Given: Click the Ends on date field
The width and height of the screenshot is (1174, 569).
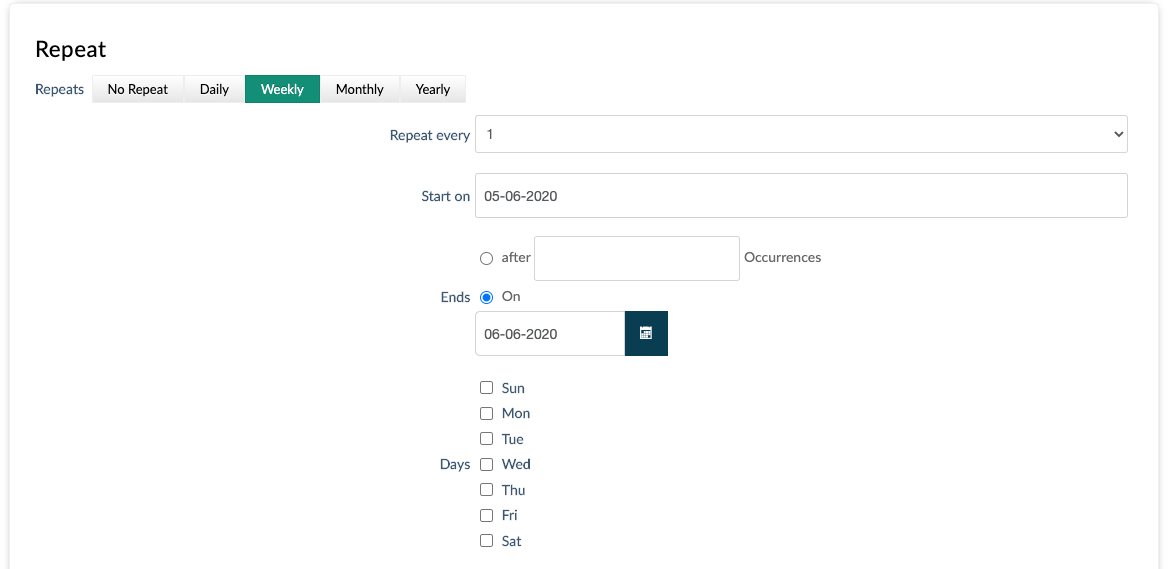Looking at the screenshot, I should 550,334.
